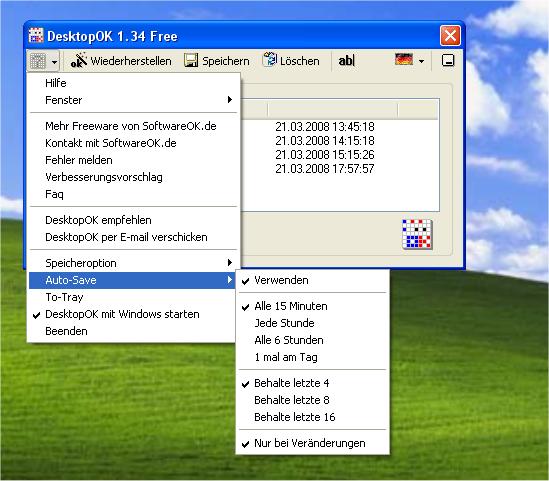Open the DesktopOK main menu icon
Viewport: 549px width, 481px height.
pyautogui.click(x=37, y=61)
